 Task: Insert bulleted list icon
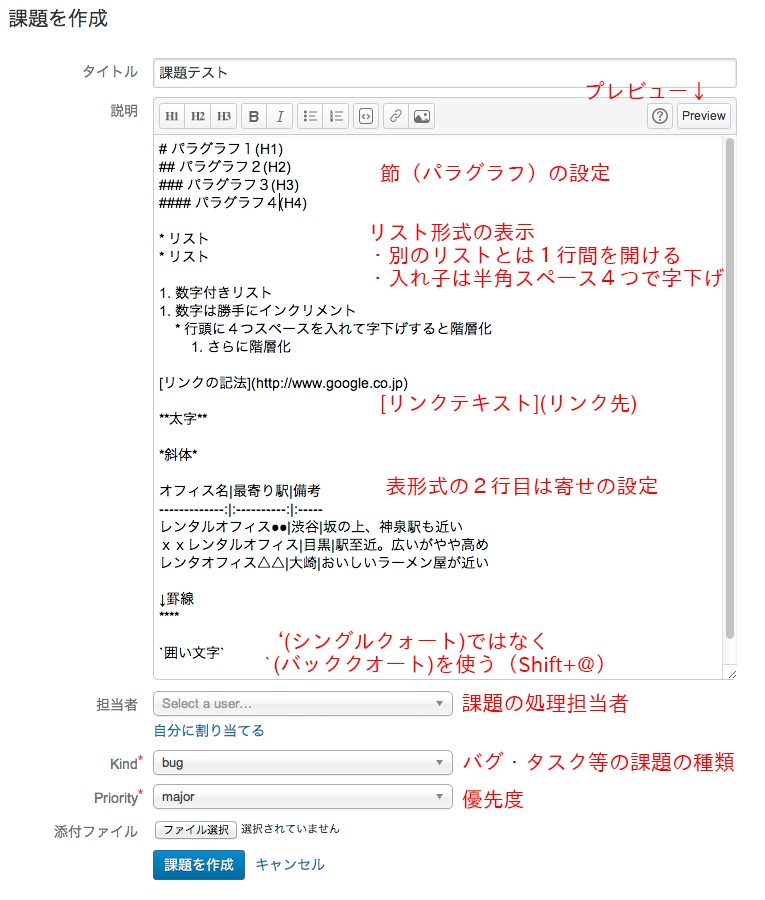tap(310, 117)
